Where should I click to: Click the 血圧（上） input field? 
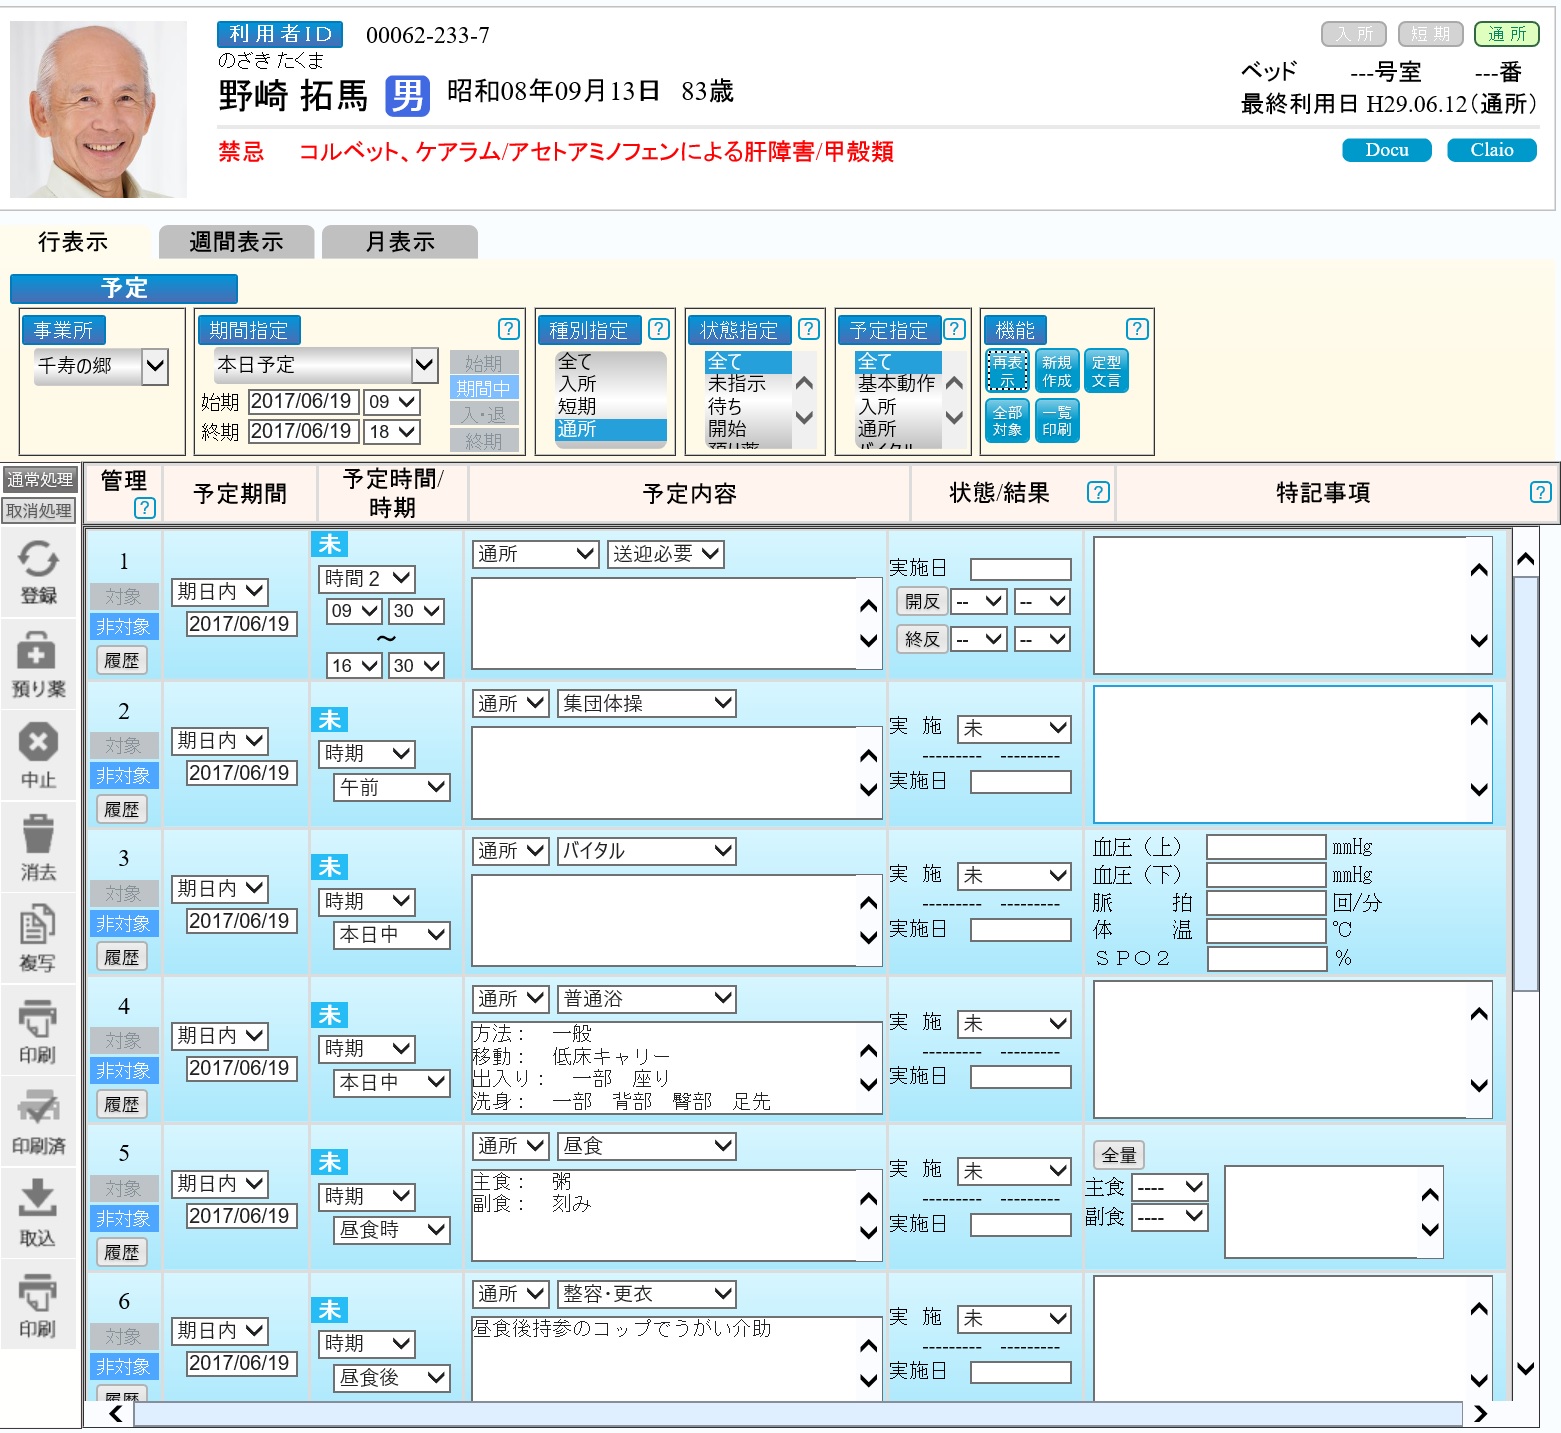(1265, 847)
